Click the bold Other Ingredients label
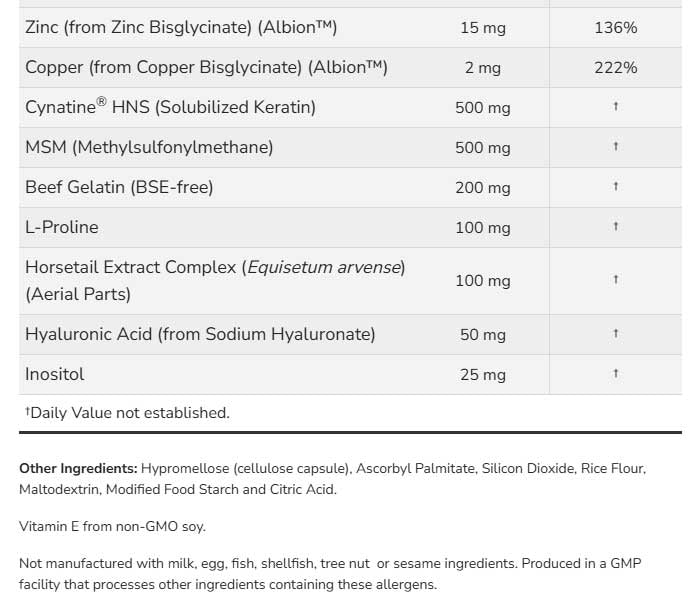The image size is (697, 604). coord(78,468)
